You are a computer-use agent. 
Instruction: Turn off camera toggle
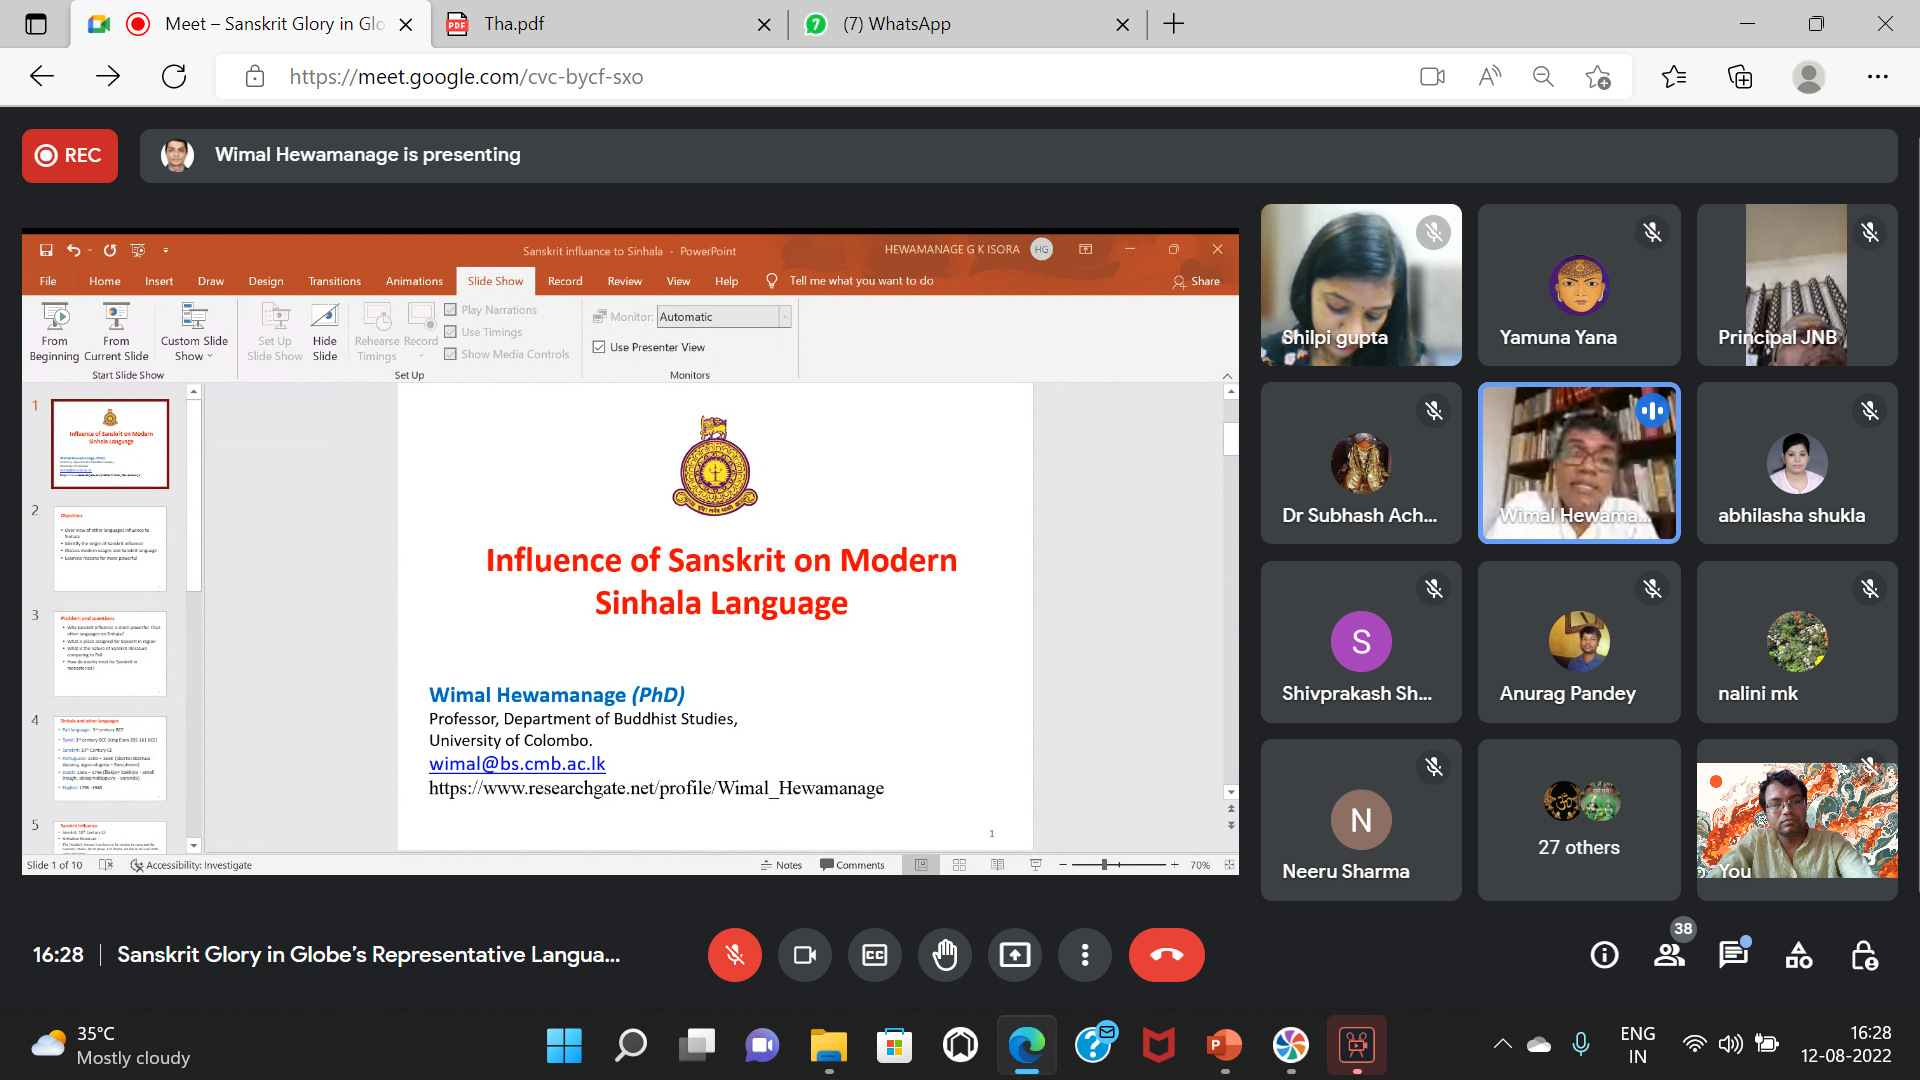click(x=805, y=955)
